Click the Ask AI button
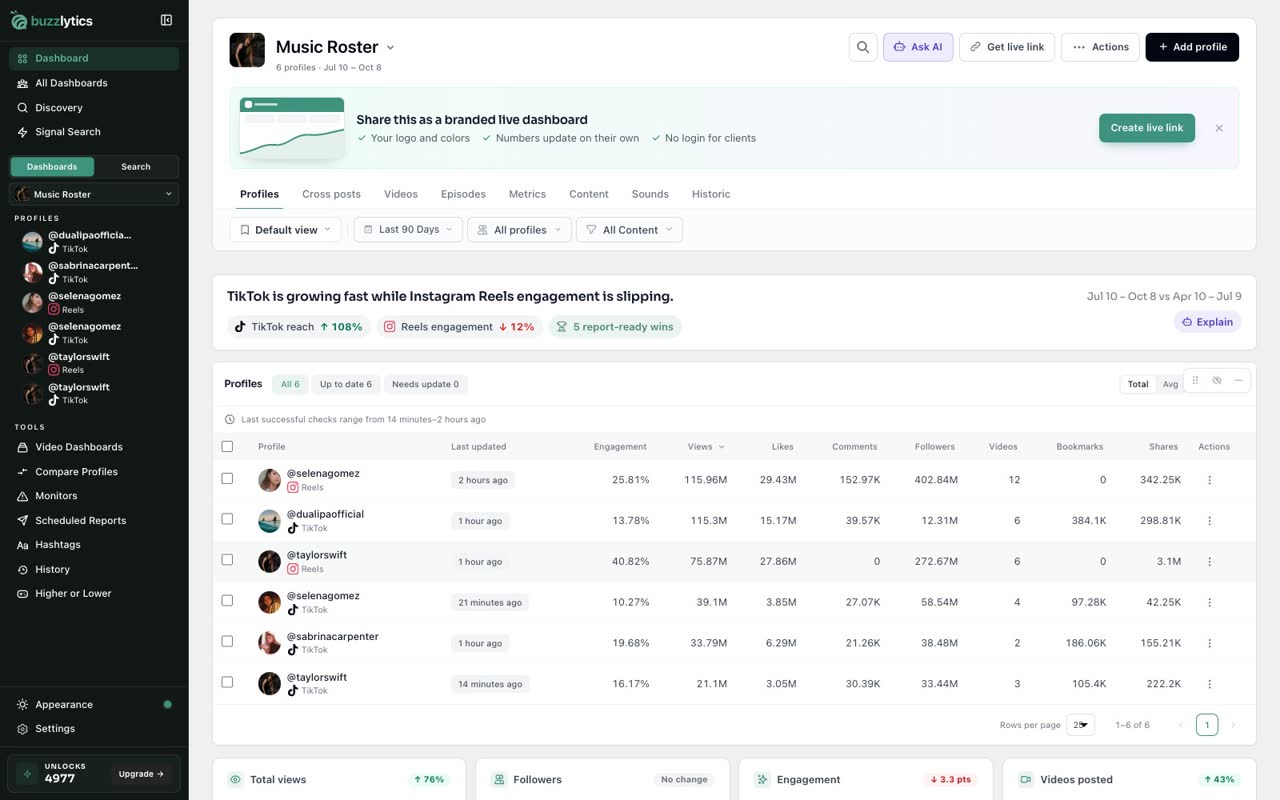1280x800 pixels. pos(918,47)
